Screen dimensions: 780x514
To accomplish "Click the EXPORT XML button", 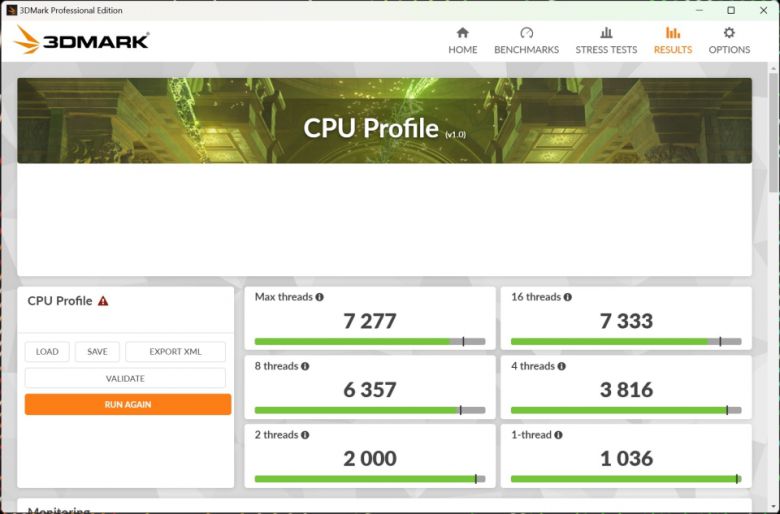I will [x=175, y=352].
